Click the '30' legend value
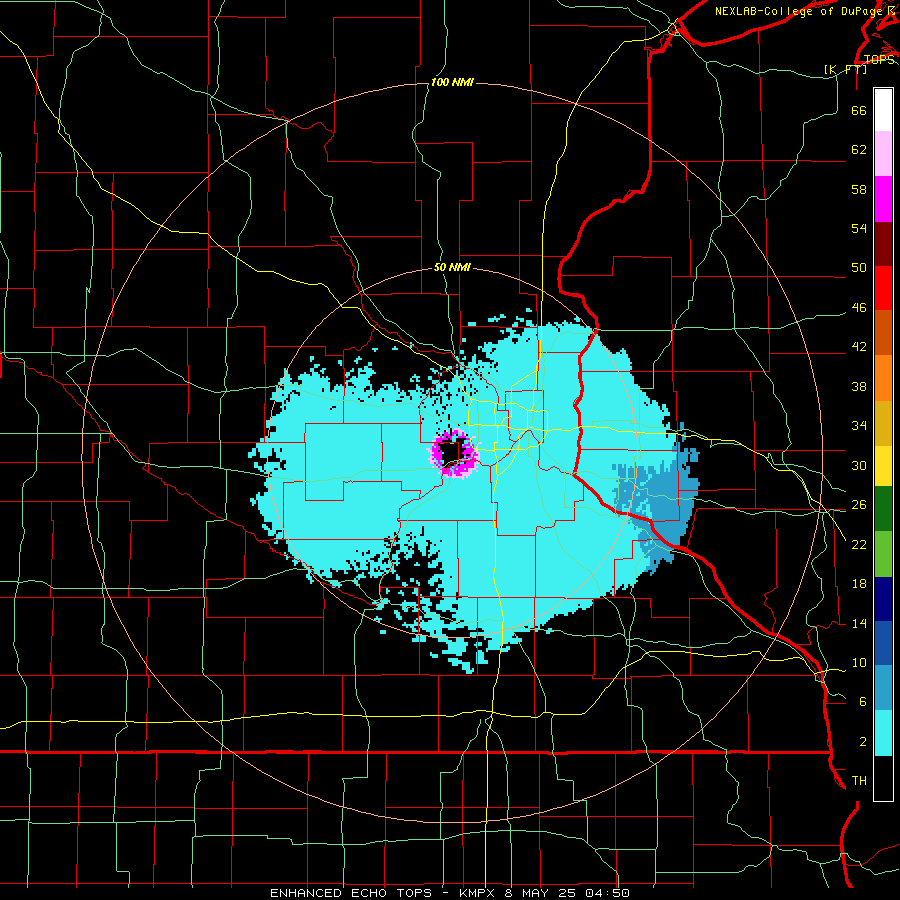 coord(859,465)
